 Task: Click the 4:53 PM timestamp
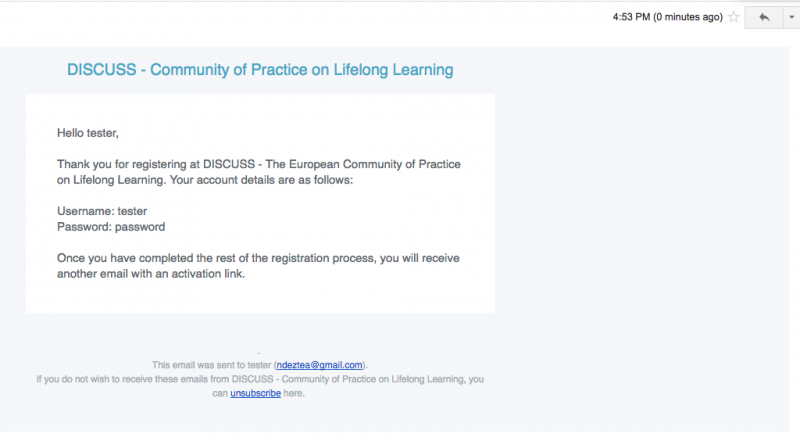pos(632,17)
